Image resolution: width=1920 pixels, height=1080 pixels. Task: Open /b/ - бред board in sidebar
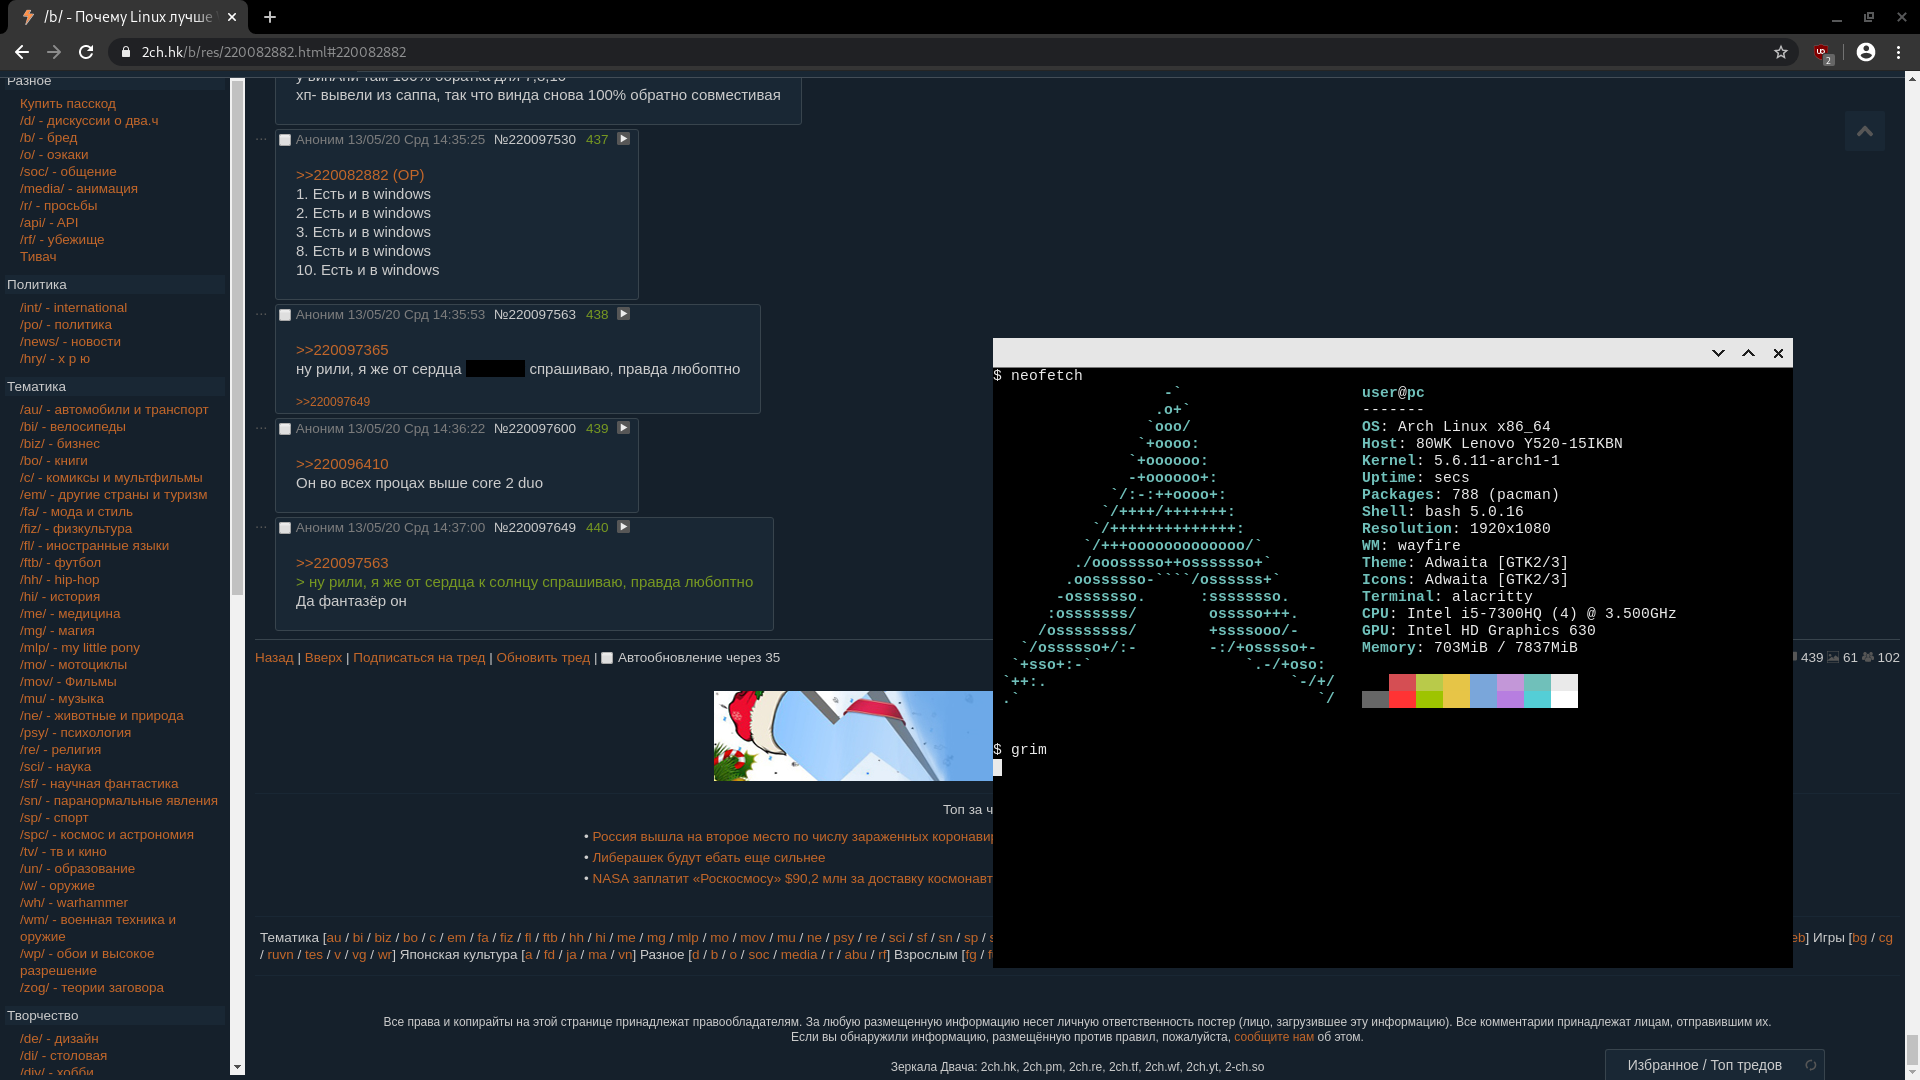[48, 138]
